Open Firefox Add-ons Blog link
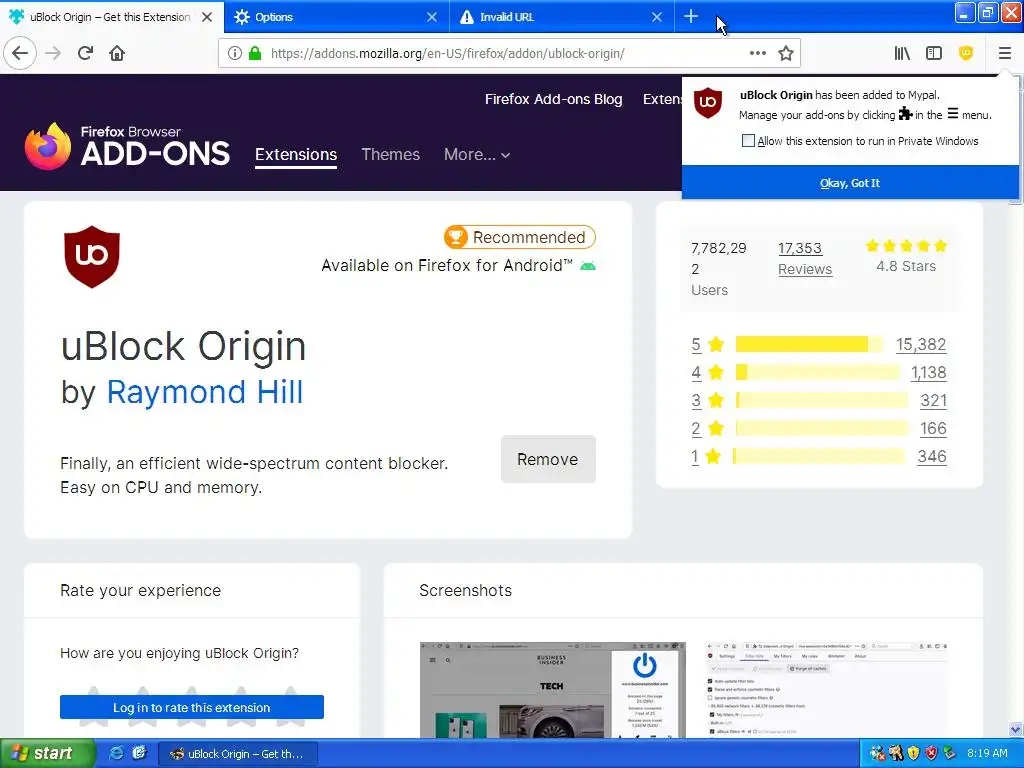This screenshot has width=1024, height=768. pyautogui.click(x=553, y=99)
